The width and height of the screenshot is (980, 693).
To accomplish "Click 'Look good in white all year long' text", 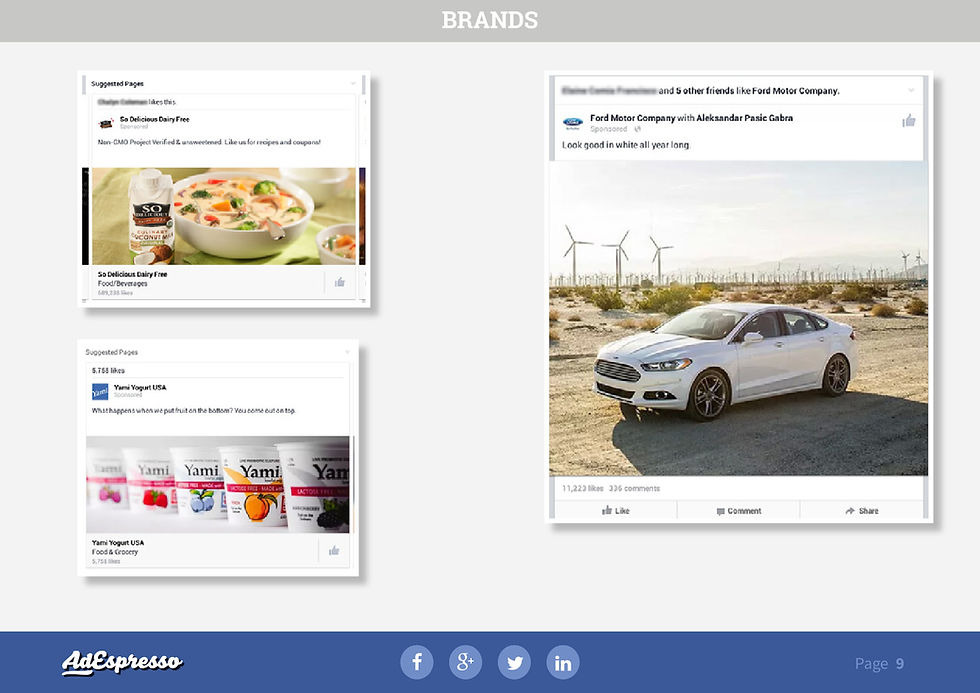I will click(x=626, y=144).
